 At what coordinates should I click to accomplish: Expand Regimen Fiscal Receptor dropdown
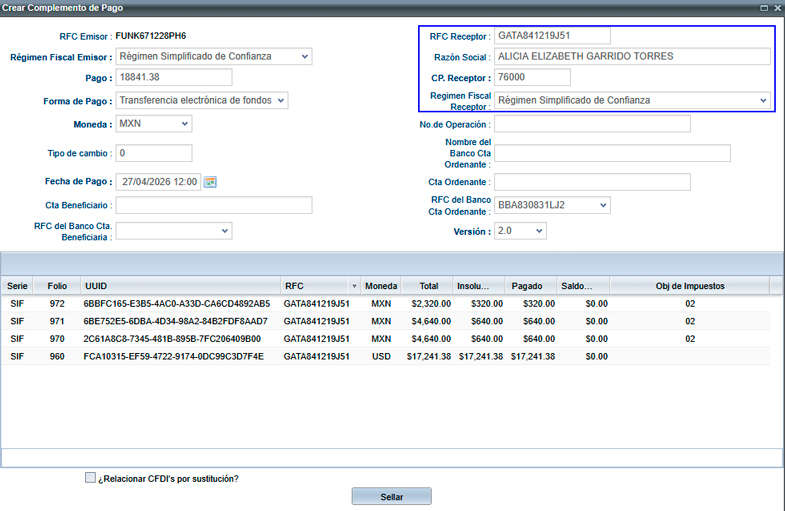click(x=764, y=101)
